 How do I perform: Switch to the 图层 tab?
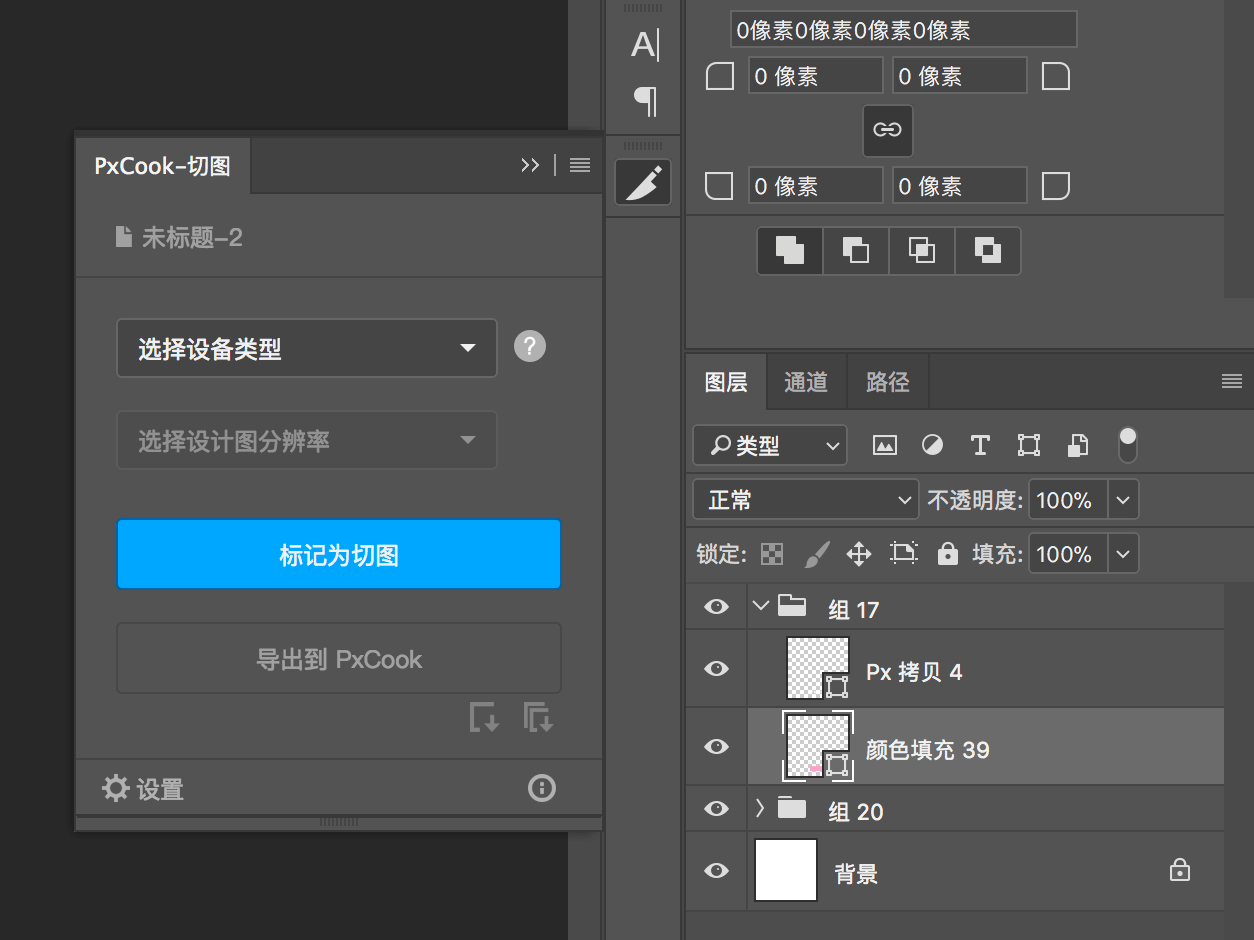pos(726,381)
